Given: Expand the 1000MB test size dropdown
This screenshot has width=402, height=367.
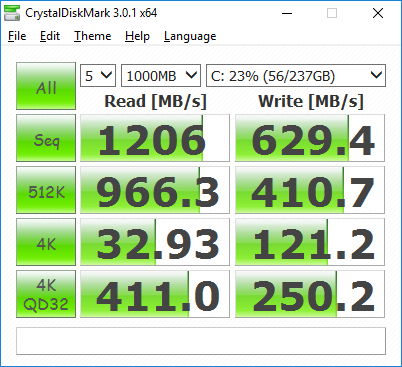Looking at the screenshot, I should pyautogui.click(x=161, y=76).
